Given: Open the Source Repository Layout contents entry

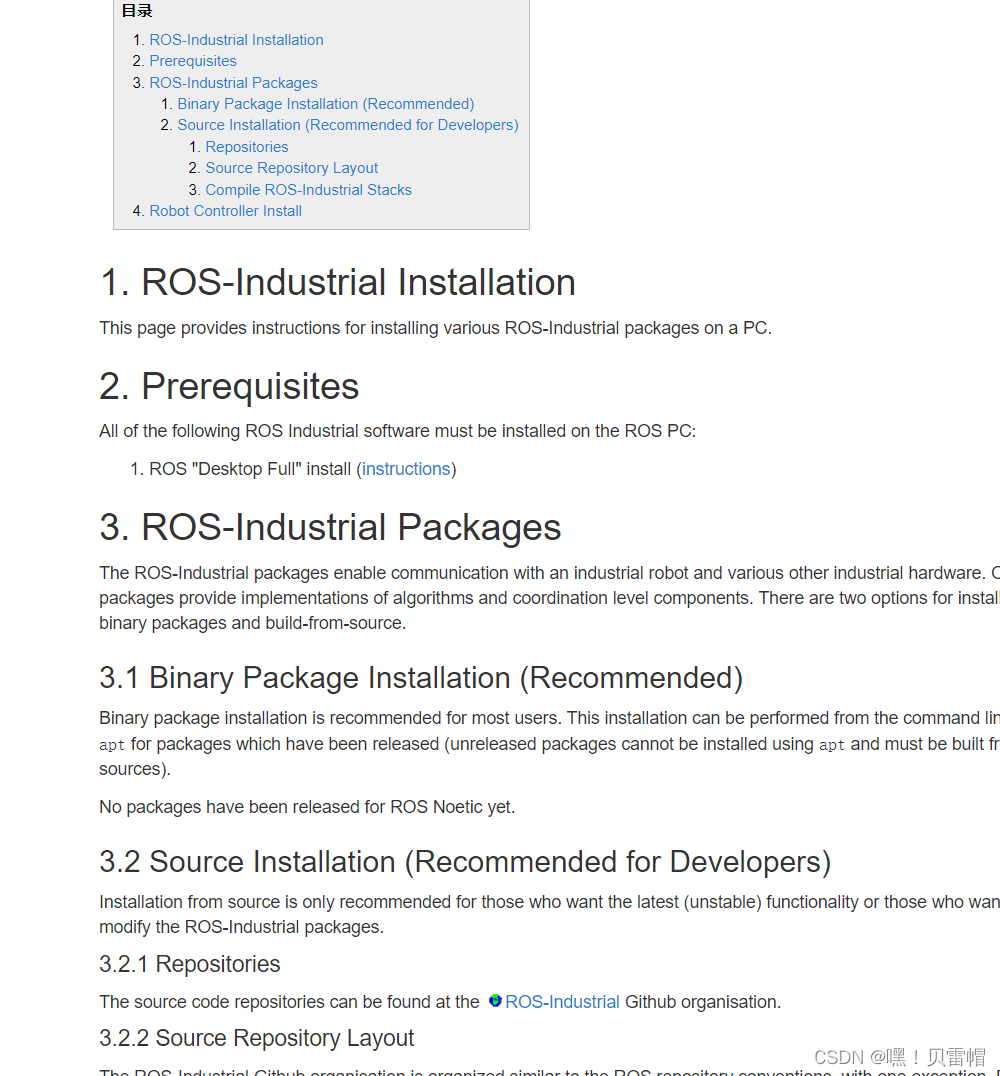Looking at the screenshot, I should pos(291,167).
